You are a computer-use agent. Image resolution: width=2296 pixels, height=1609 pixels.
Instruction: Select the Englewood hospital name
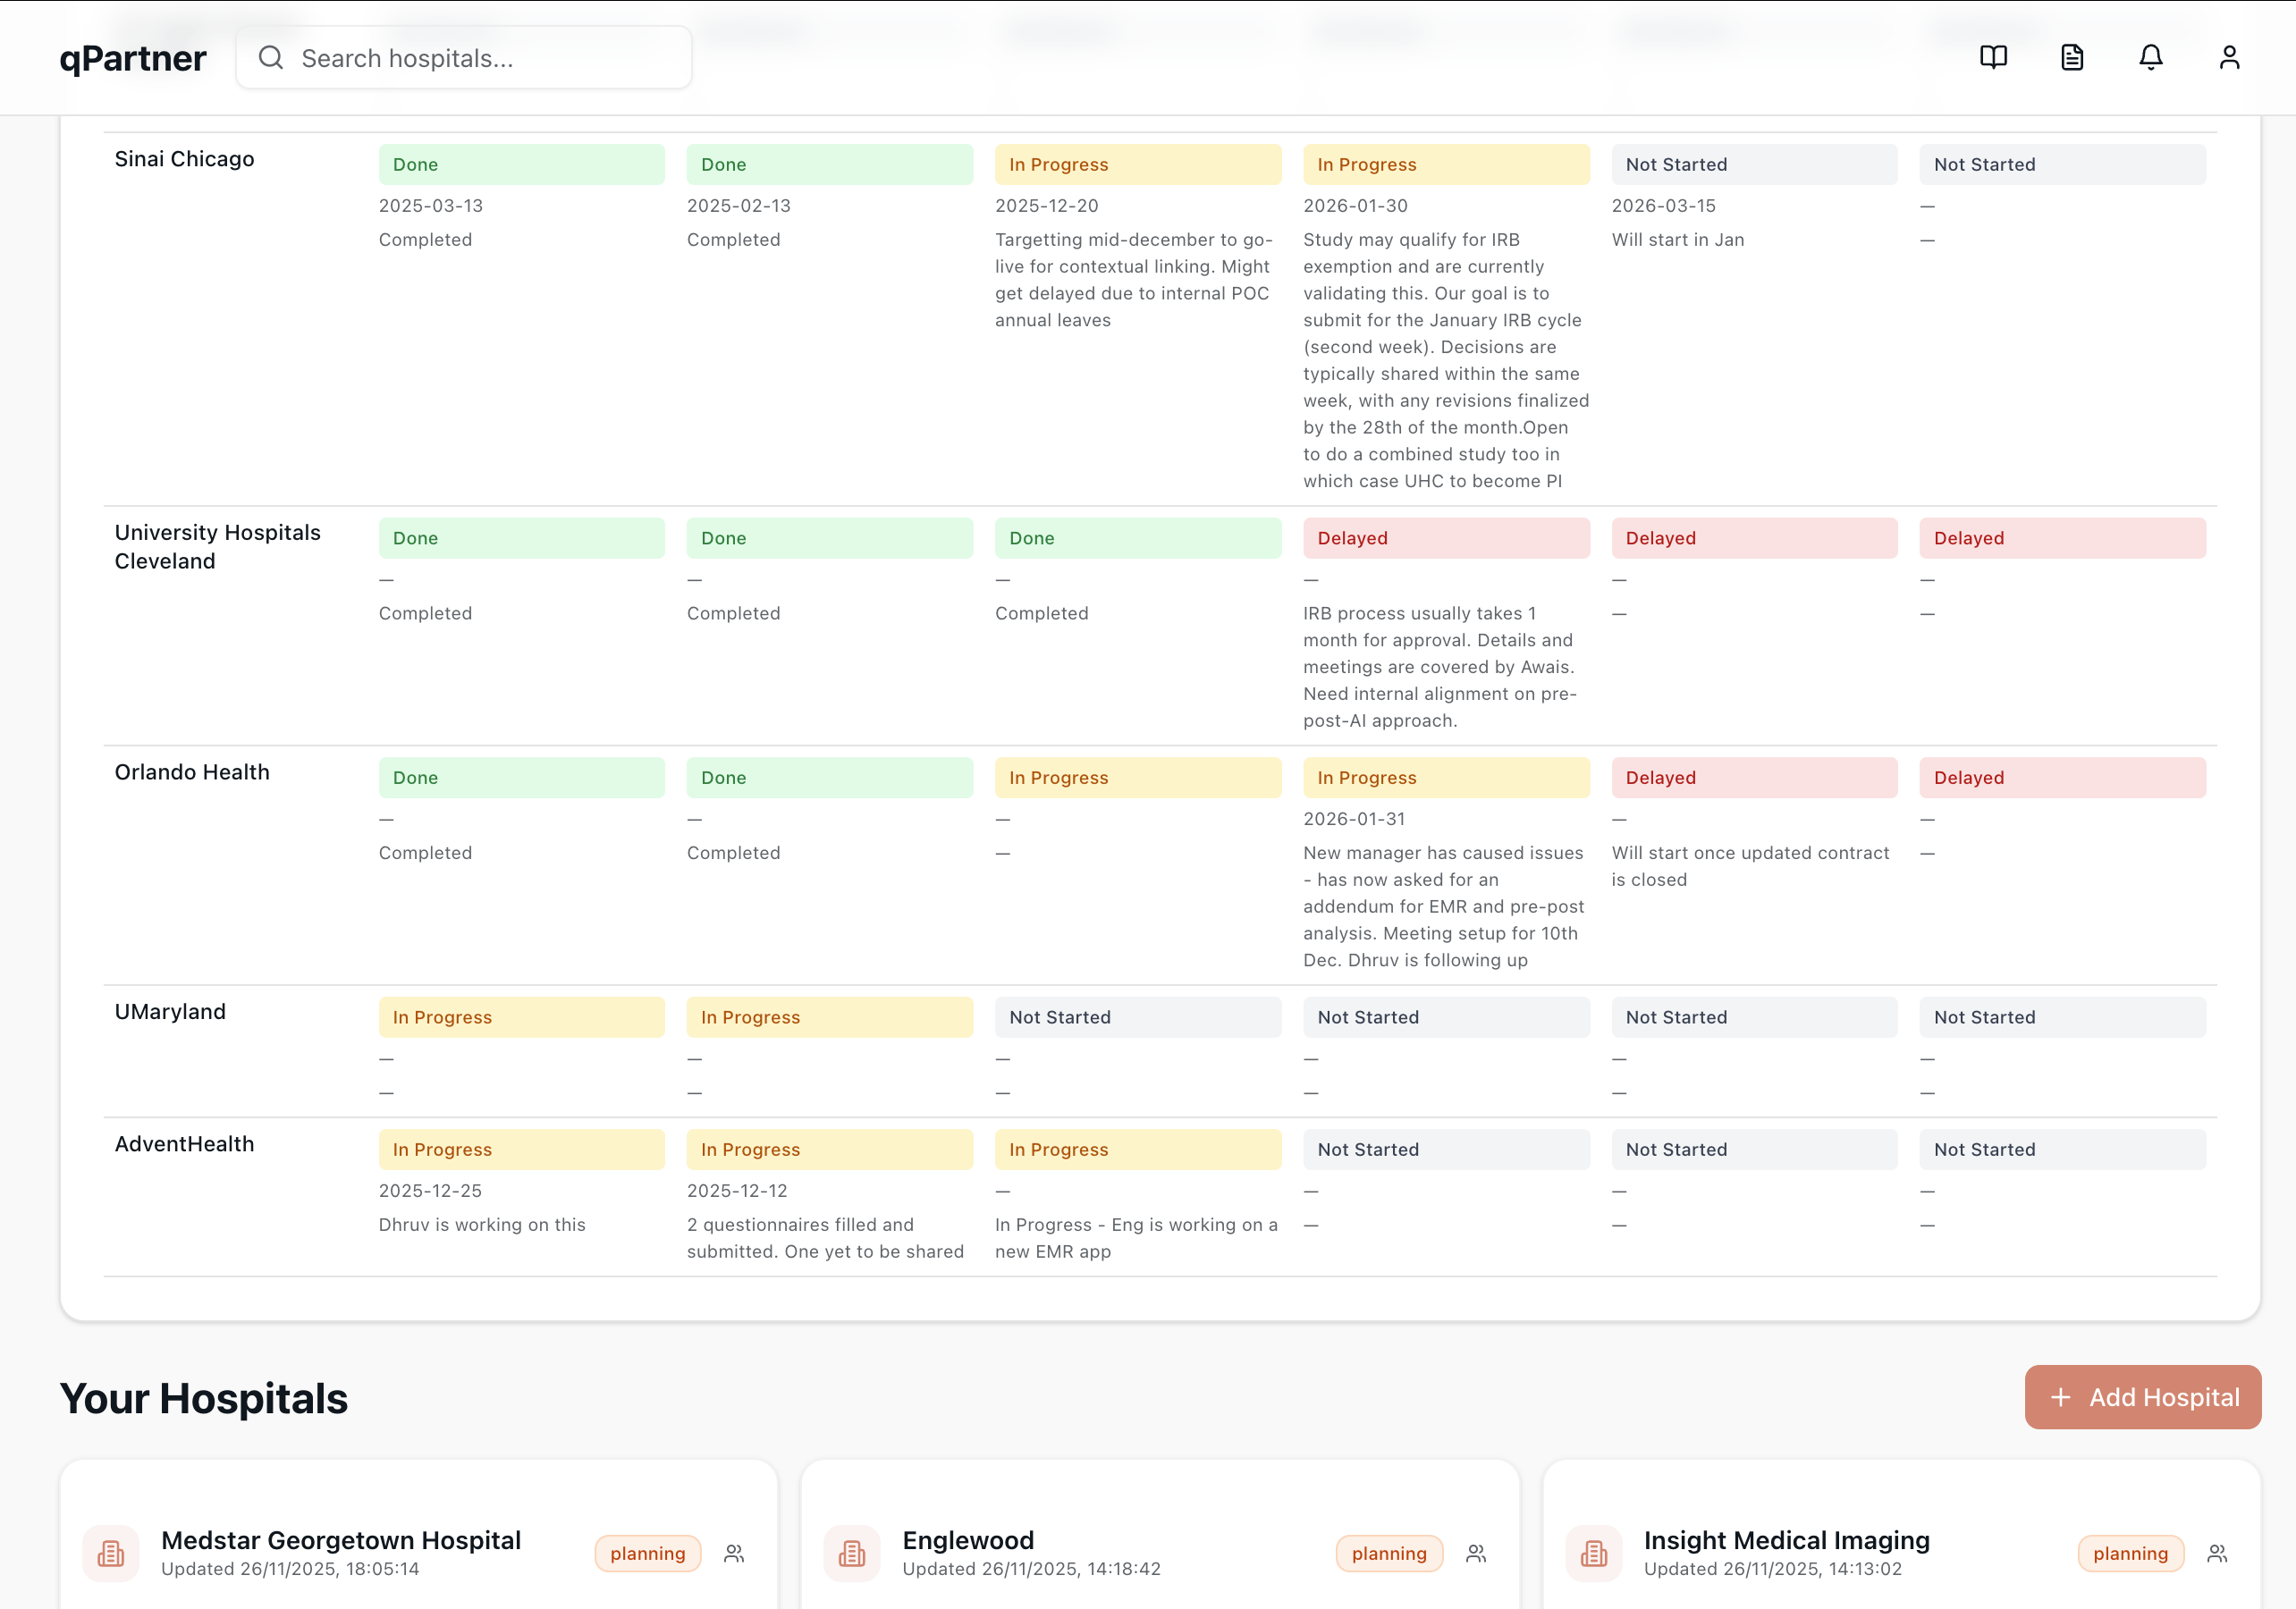tap(967, 1540)
